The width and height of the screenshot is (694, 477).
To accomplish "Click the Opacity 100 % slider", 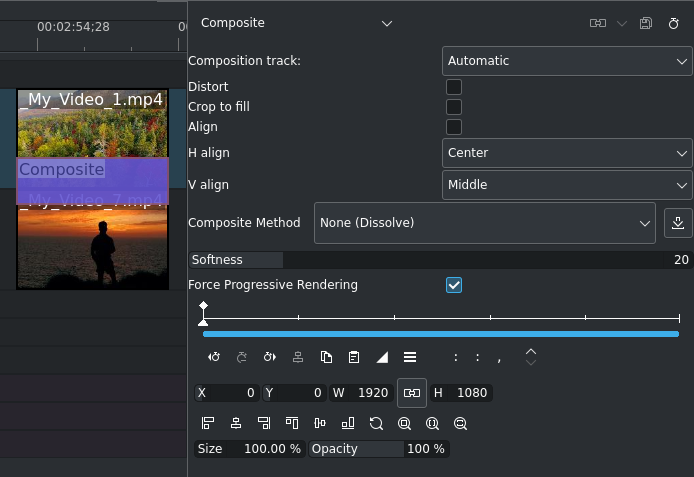I will click(379, 449).
